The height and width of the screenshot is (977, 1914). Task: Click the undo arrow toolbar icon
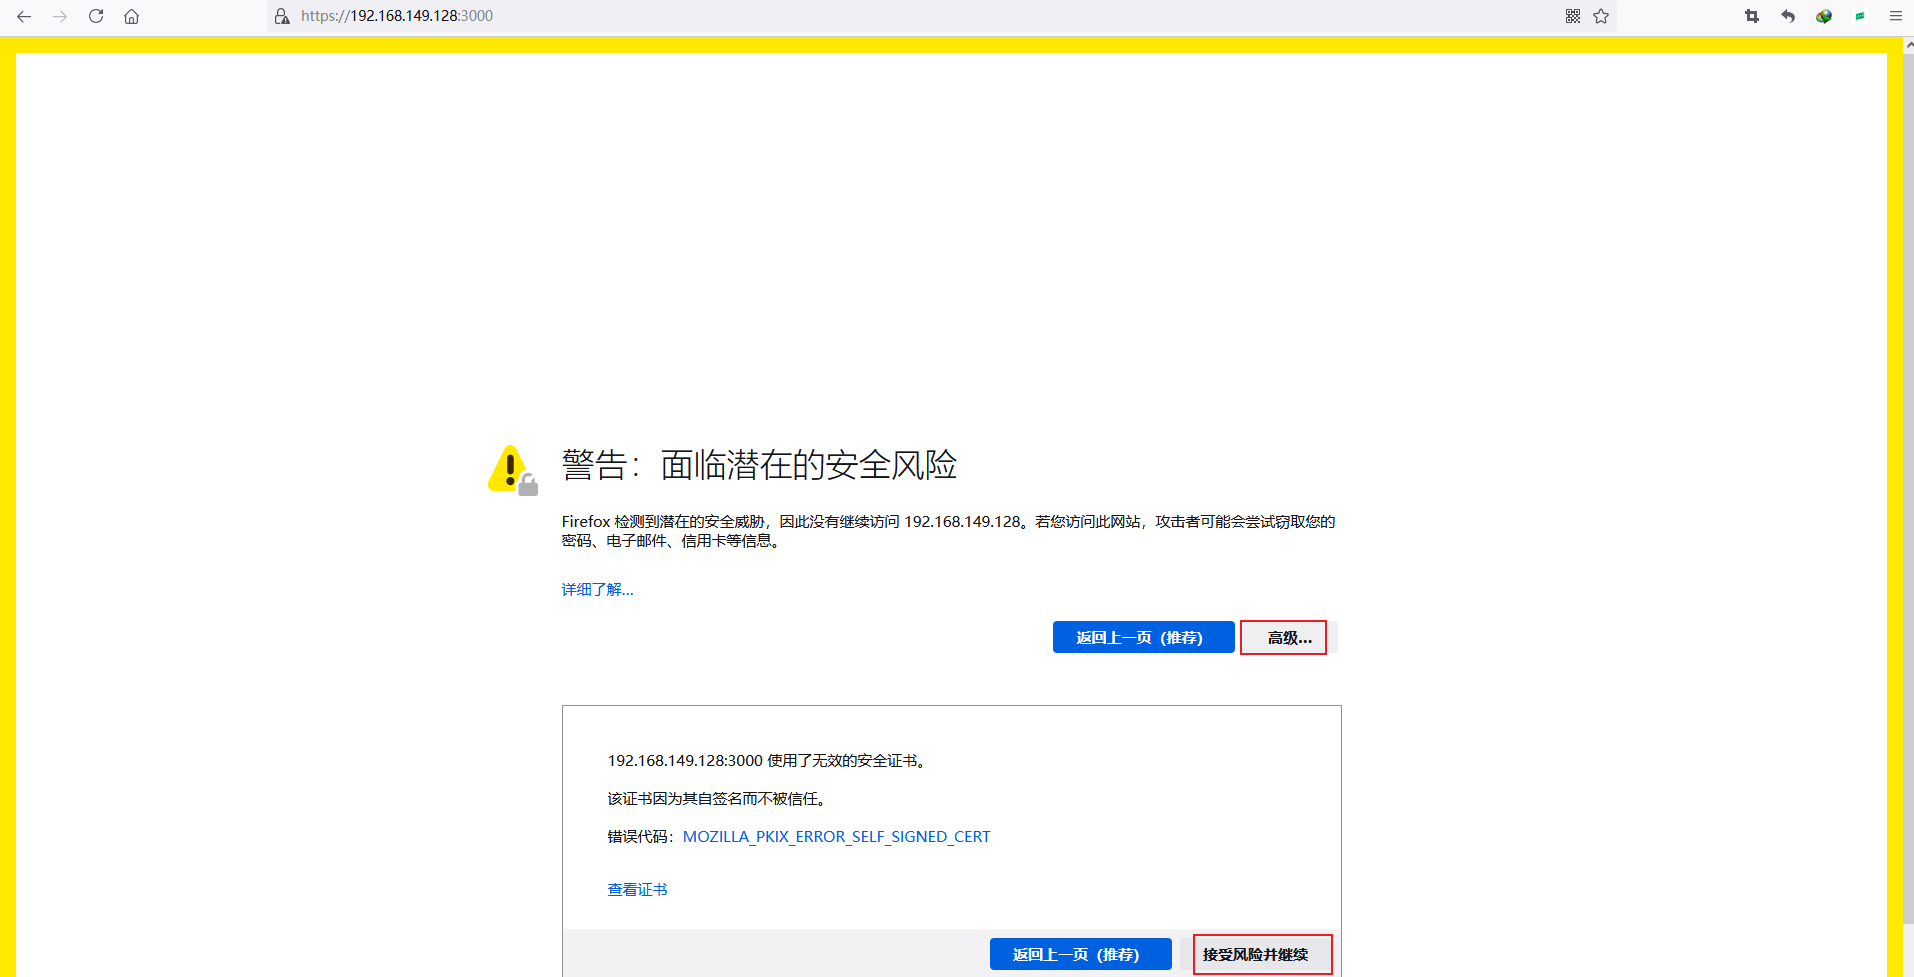tap(1788, 16)
